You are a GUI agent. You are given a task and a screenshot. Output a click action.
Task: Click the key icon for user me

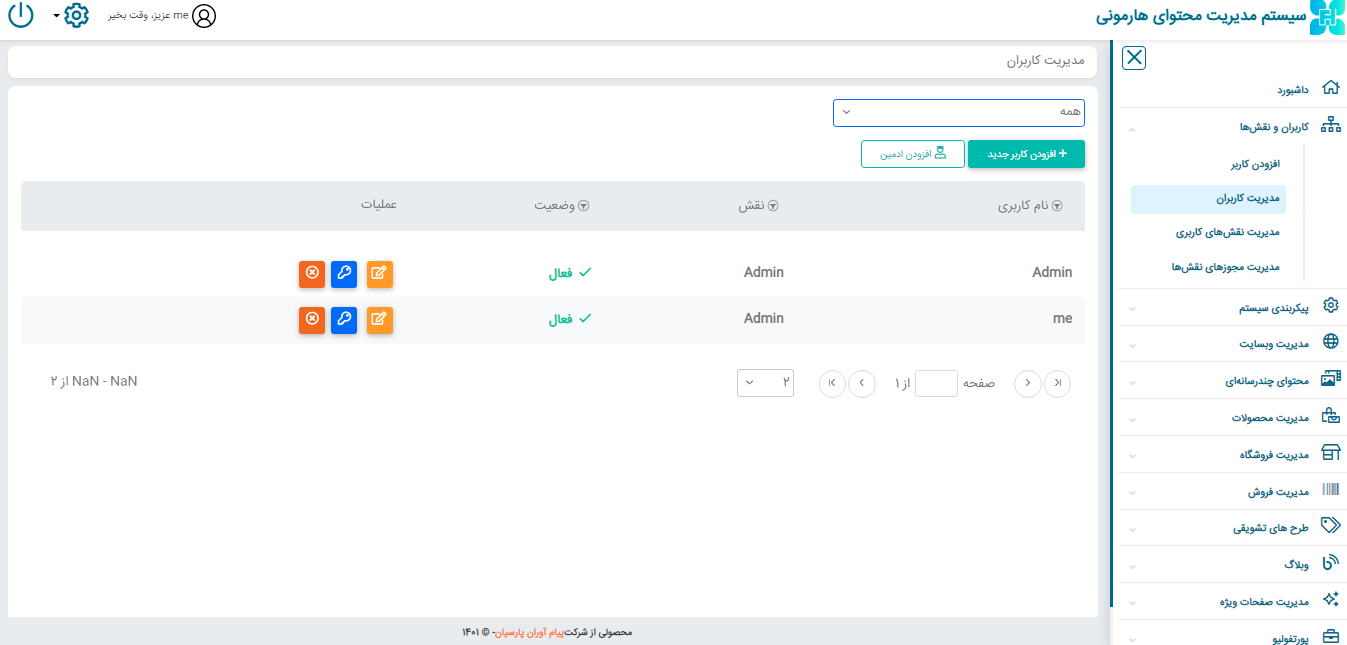click(344, 320)
